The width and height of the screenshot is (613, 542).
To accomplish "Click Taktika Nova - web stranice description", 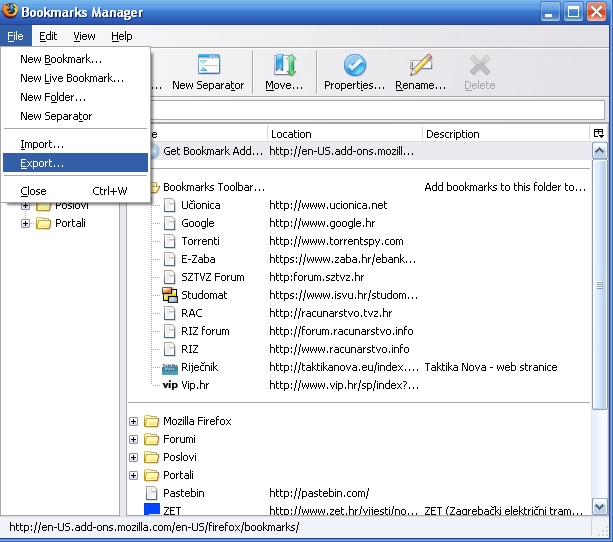I will (x=491, y=367).
